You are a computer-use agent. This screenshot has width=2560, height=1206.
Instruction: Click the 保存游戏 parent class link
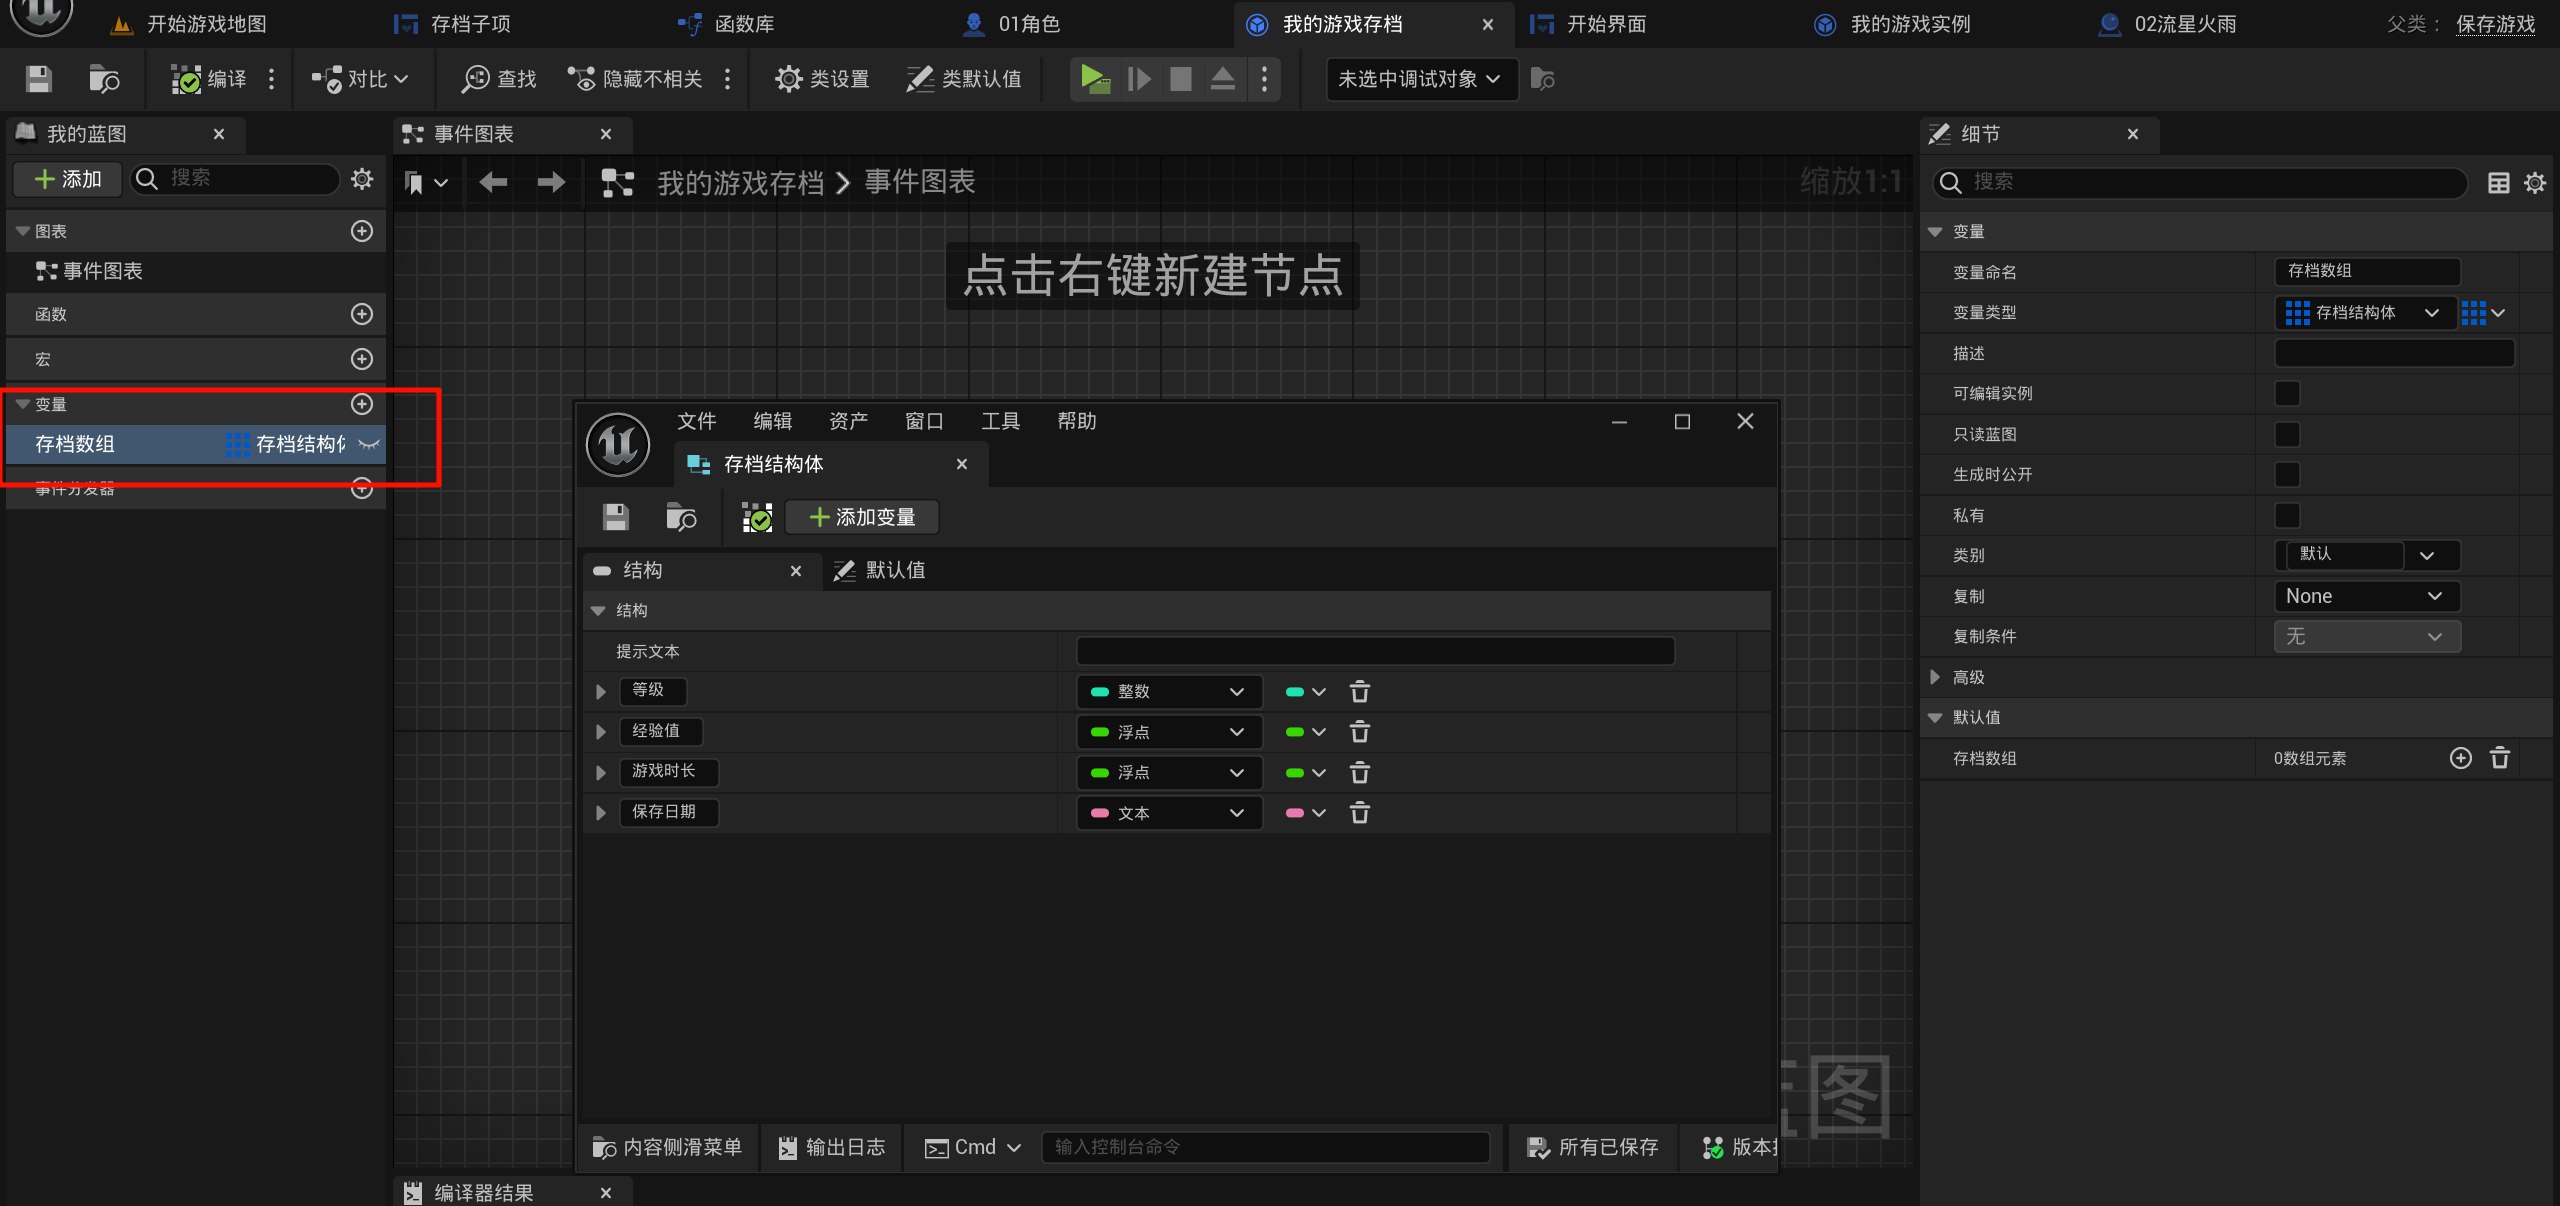[2495, 24]
